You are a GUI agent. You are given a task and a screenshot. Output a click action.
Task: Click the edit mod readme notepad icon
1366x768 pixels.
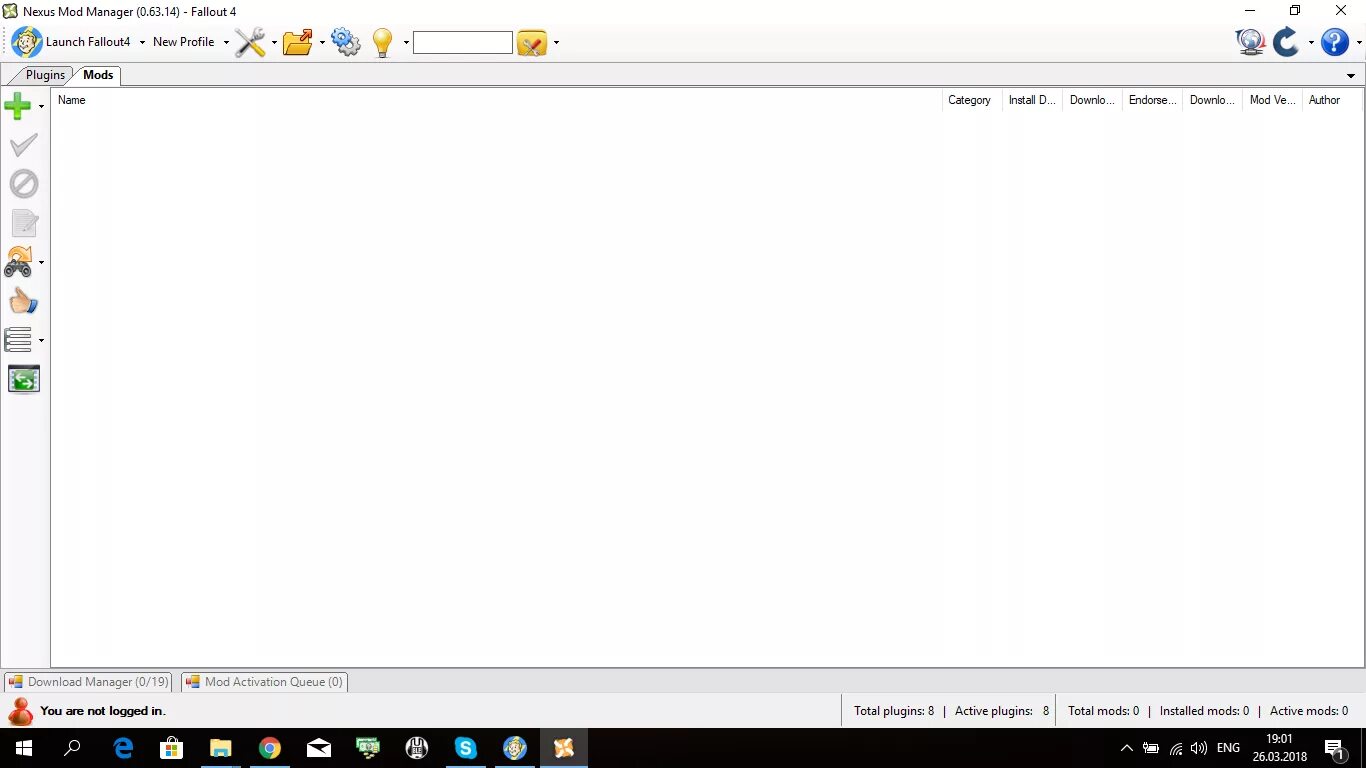23,223
